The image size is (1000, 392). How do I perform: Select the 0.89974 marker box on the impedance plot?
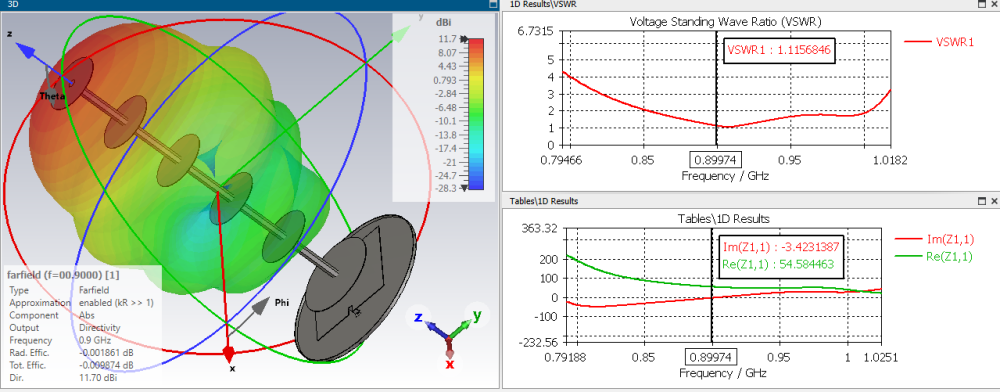tap(711, 356)
